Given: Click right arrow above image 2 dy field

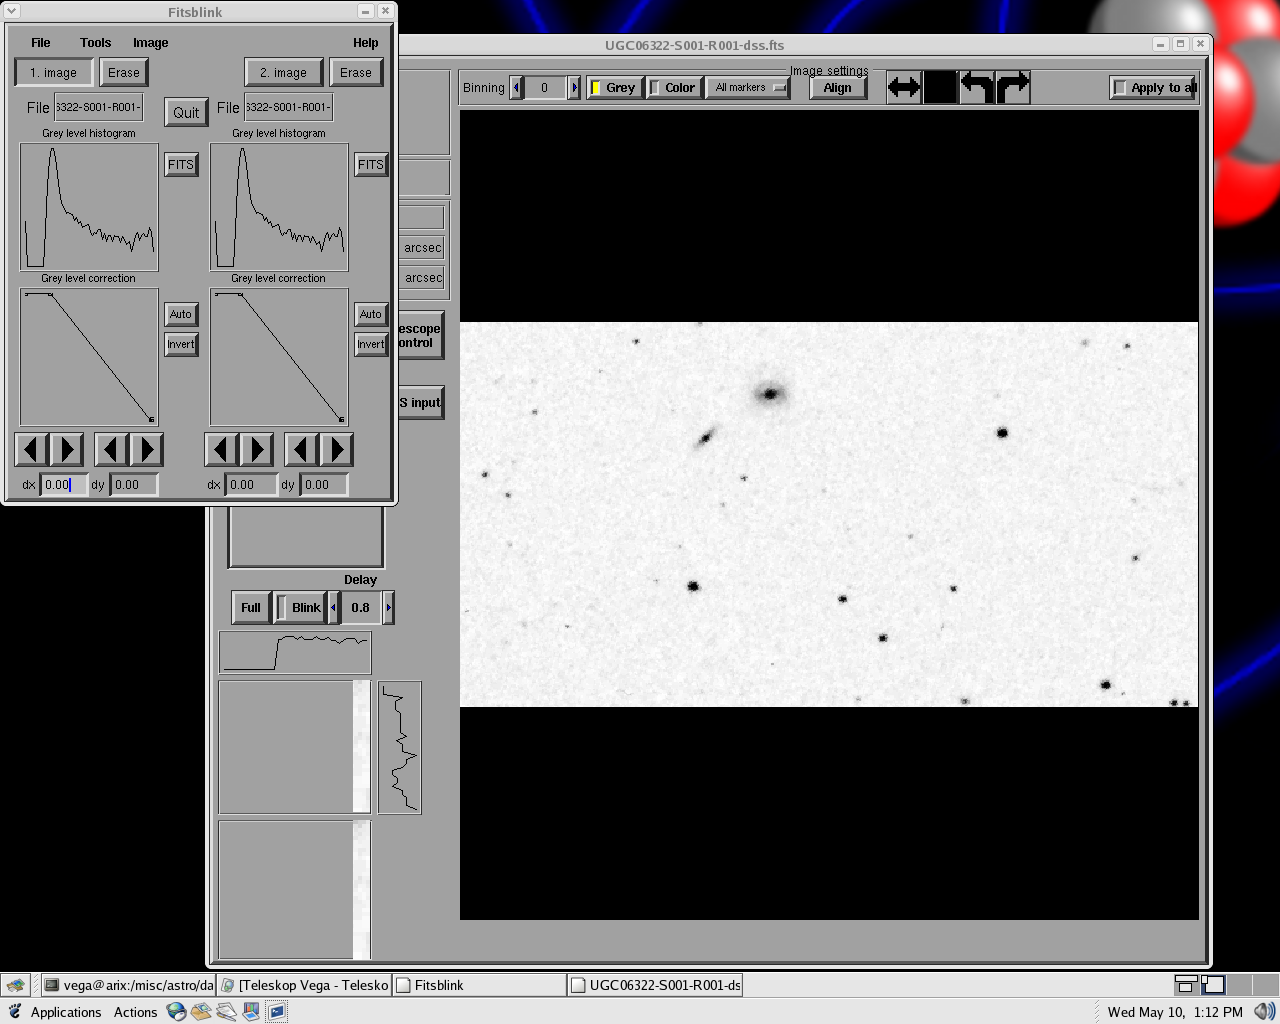Looking at the screenshot, I should [x=337, y=449].
